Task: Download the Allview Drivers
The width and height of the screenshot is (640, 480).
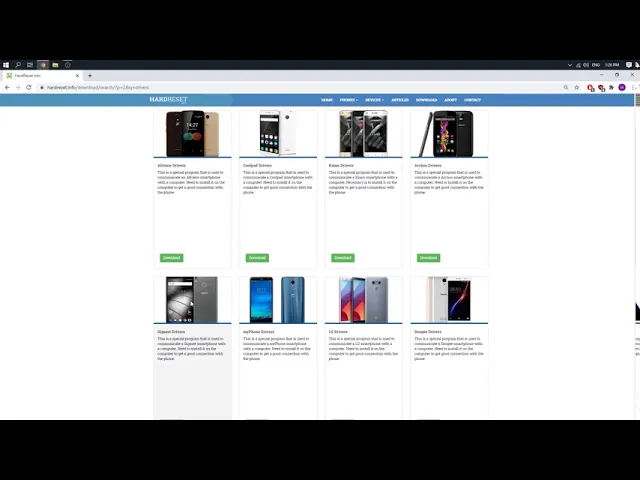Action: coord(171,258)
